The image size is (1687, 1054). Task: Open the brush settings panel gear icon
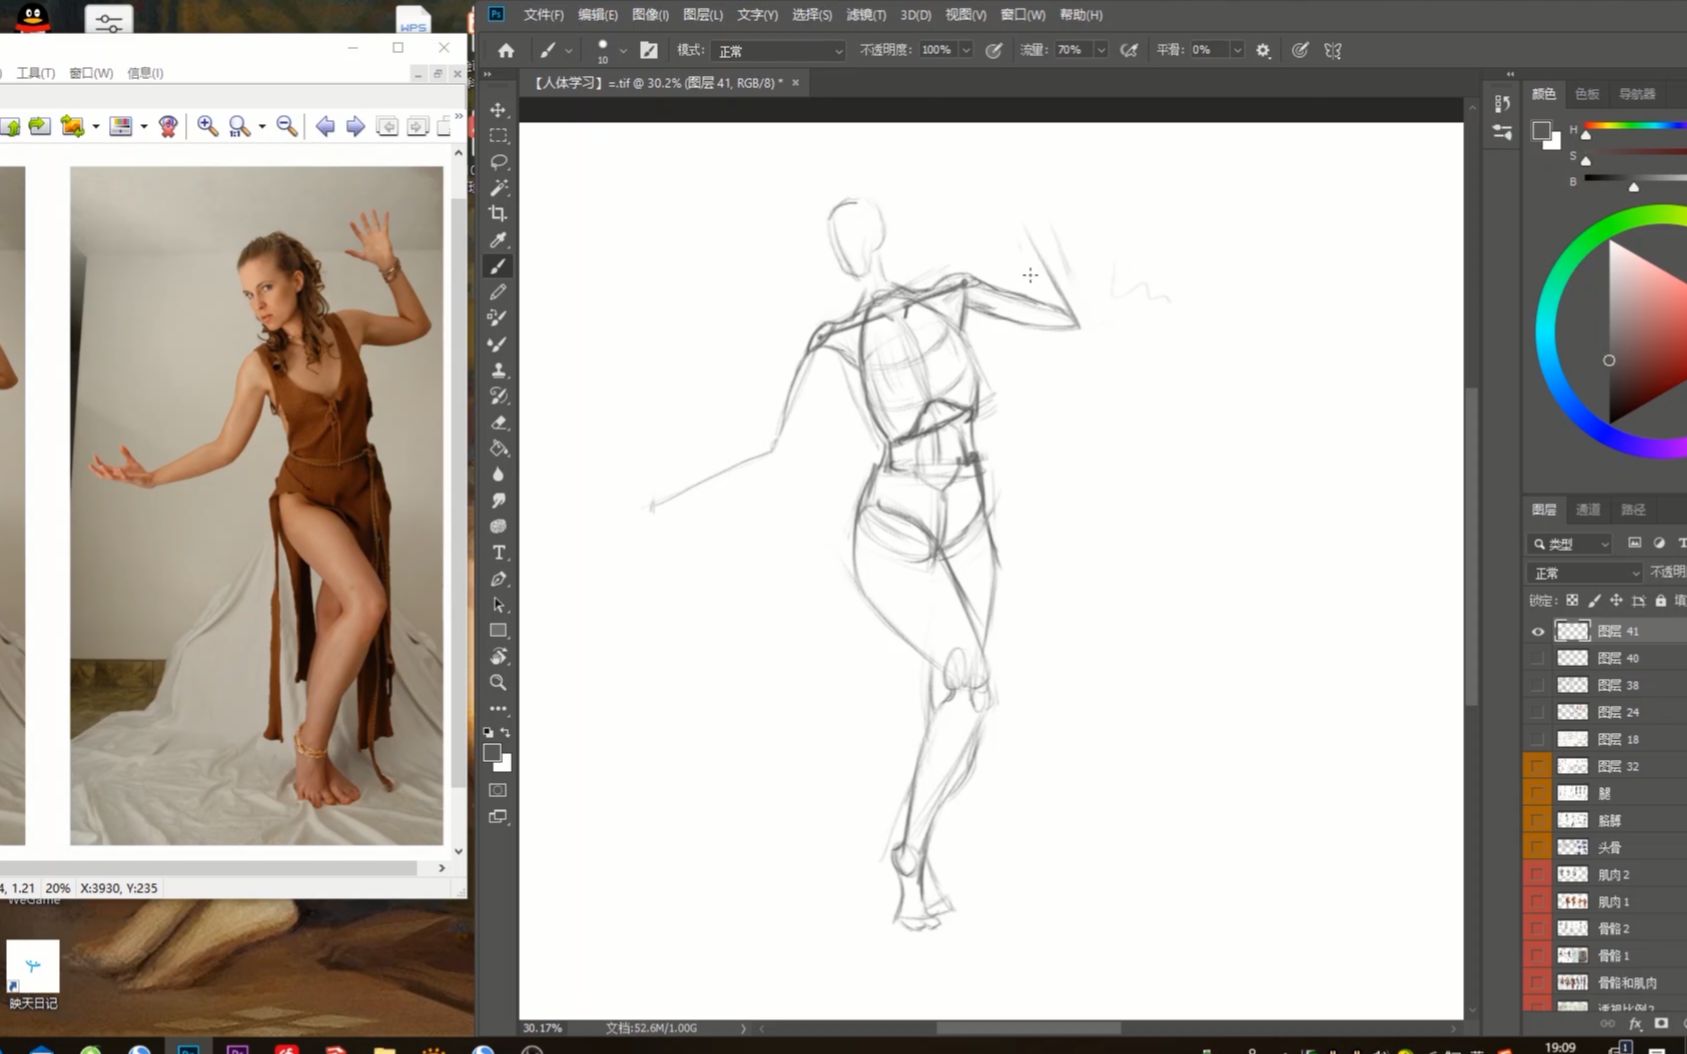pyautogui.click(x=1263, y=50)
